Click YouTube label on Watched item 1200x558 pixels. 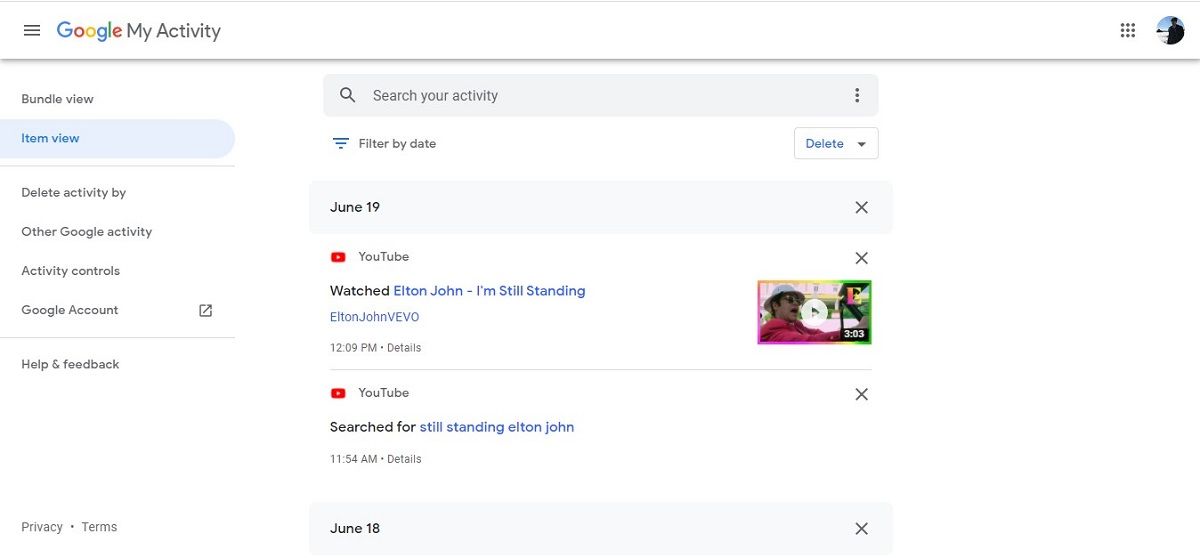click(x=384, y=257)
